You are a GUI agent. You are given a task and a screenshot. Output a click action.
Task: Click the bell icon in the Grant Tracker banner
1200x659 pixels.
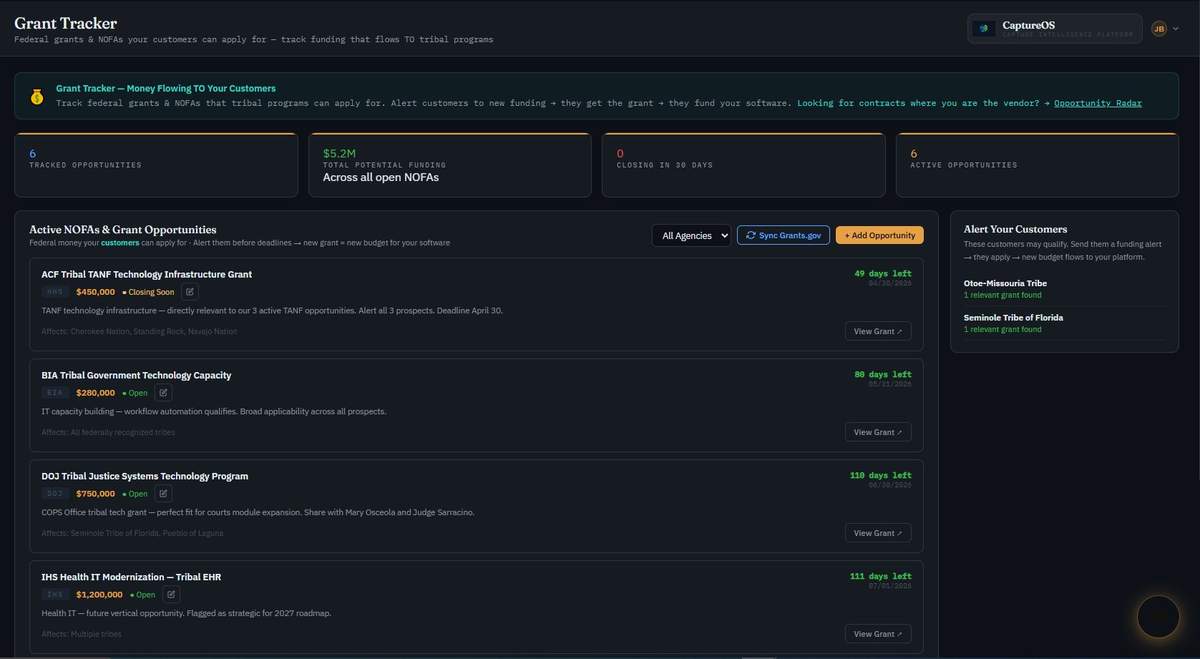click(x=36, y=95)
